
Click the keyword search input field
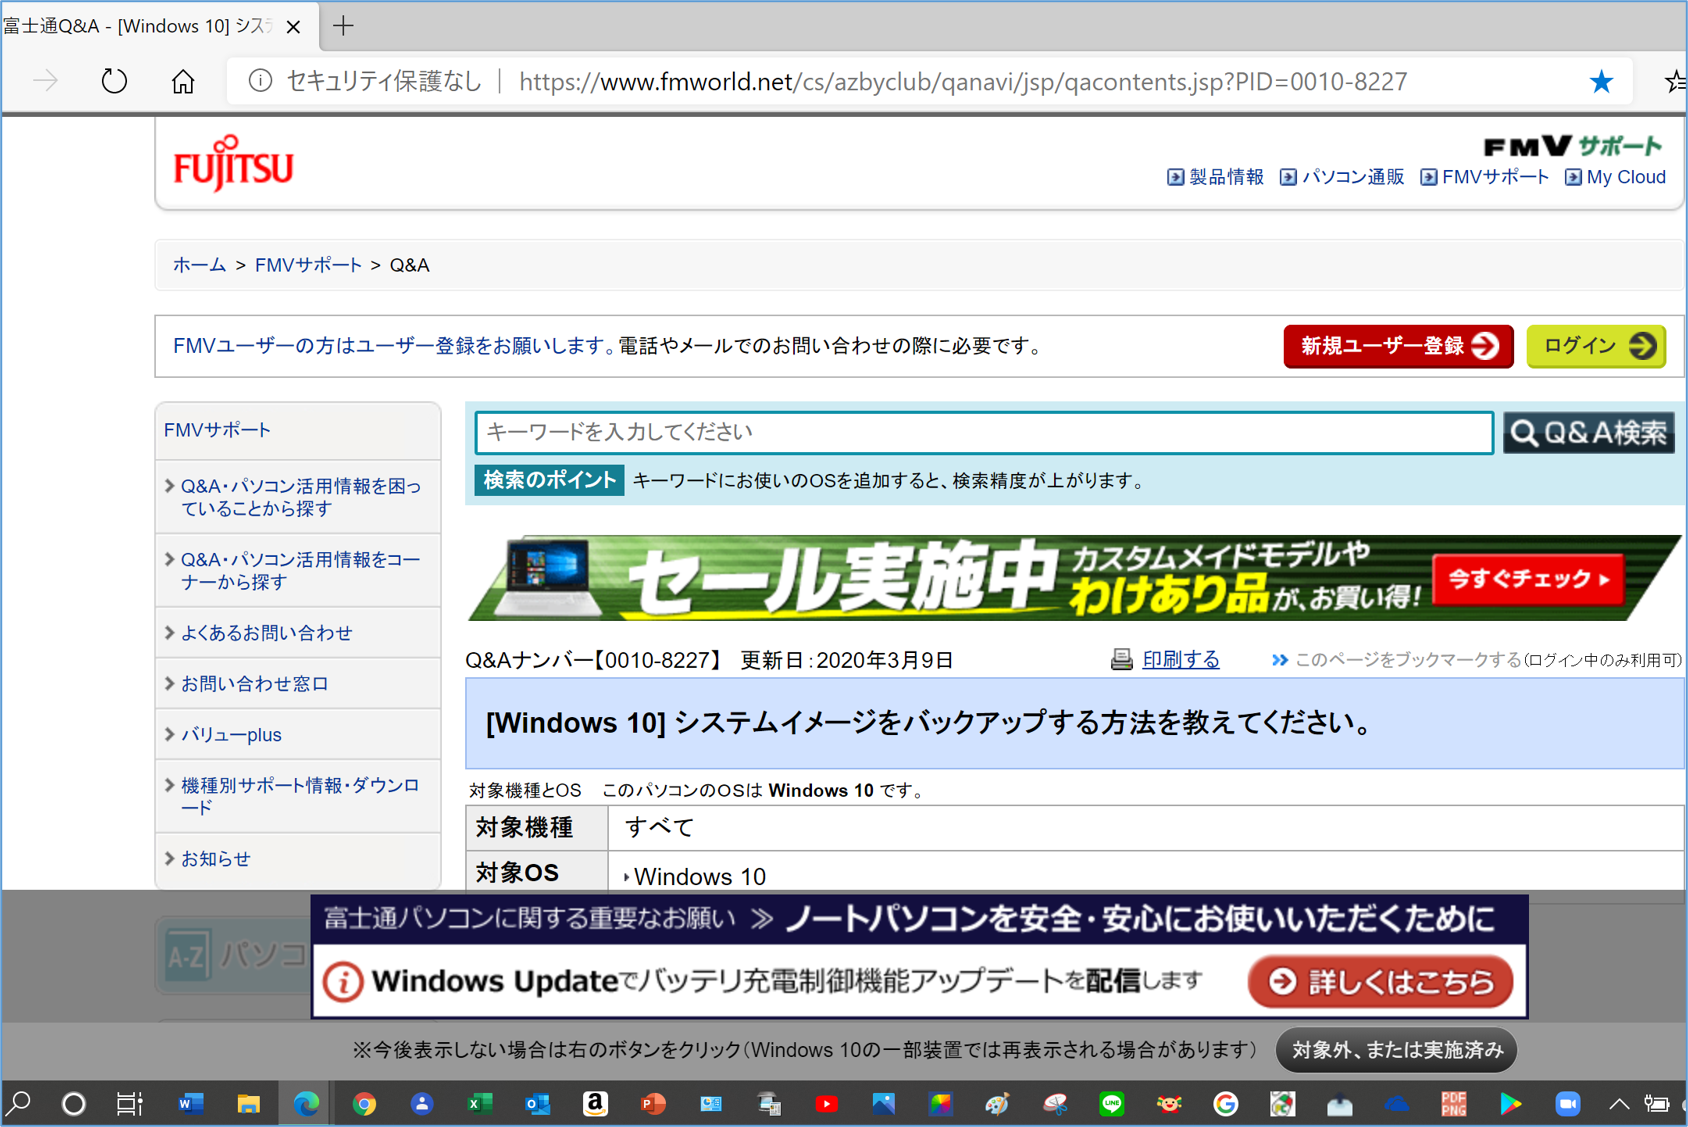pos(984,432)
